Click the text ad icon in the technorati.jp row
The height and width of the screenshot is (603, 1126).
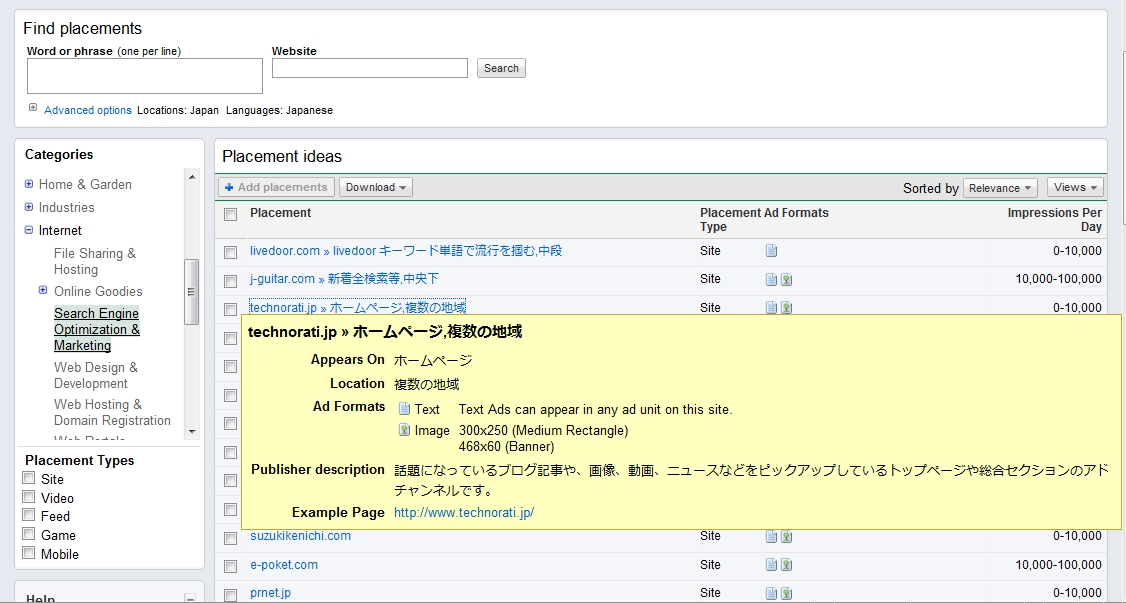coord(771,307)
